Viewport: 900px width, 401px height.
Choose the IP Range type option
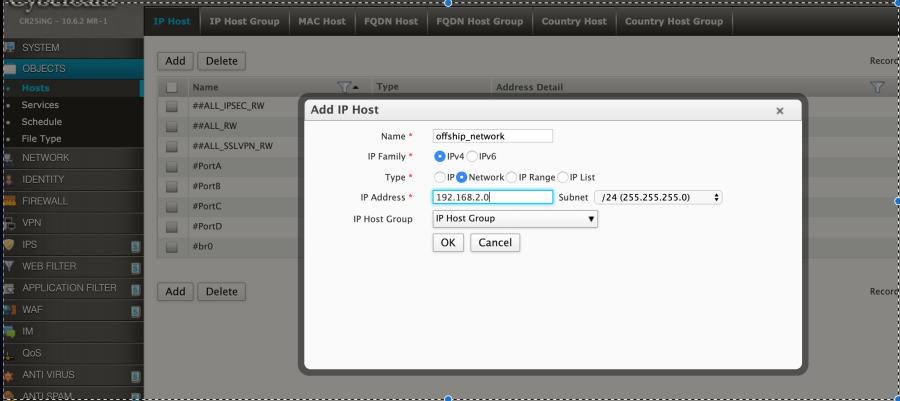(x=512, y=177)
